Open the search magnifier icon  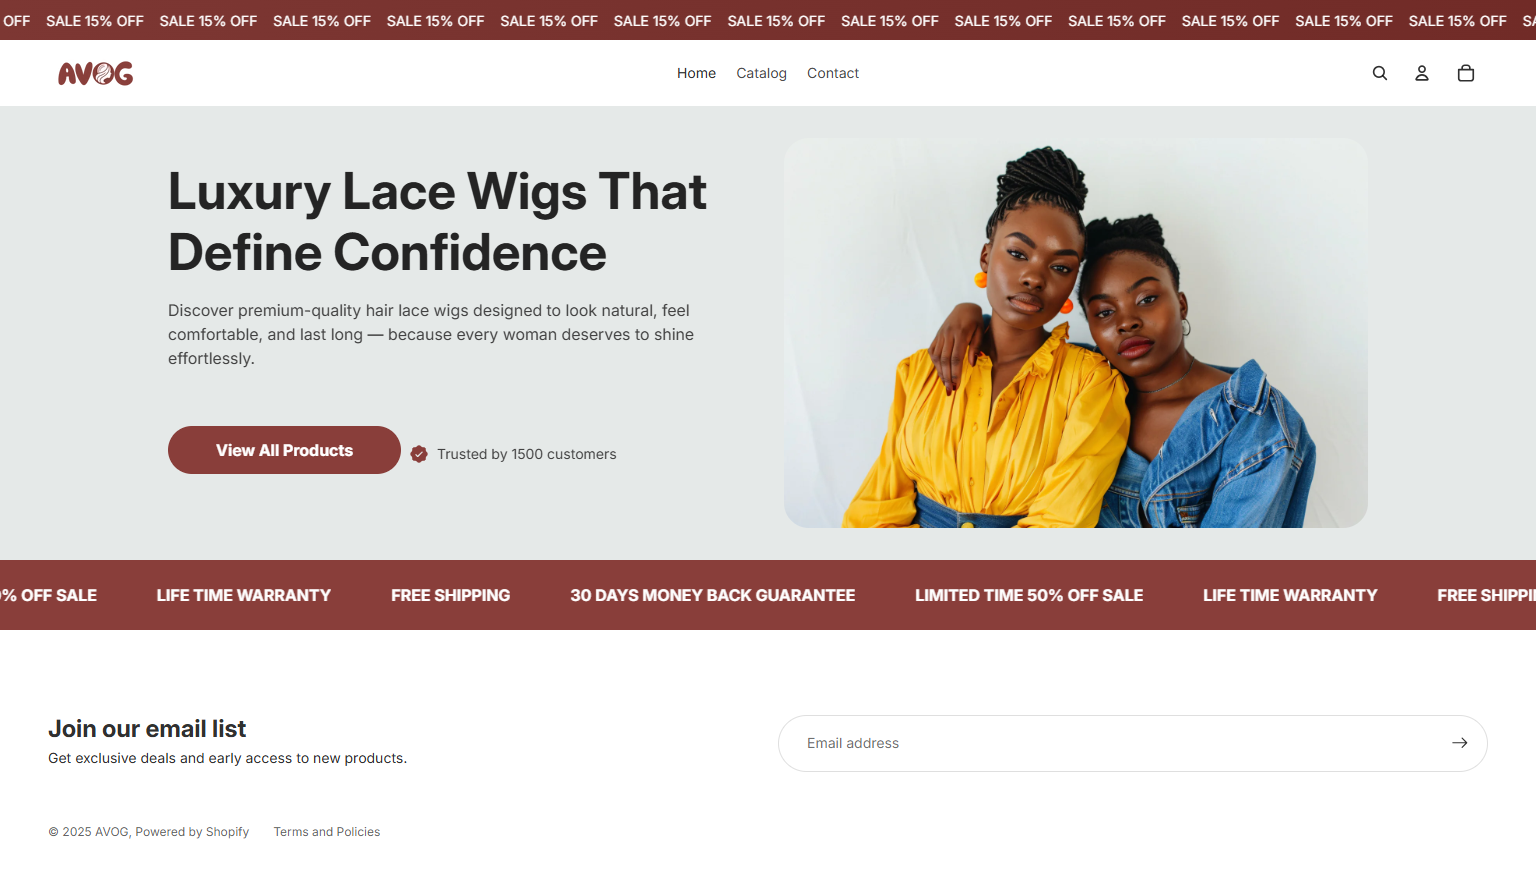coord(1379,73)
